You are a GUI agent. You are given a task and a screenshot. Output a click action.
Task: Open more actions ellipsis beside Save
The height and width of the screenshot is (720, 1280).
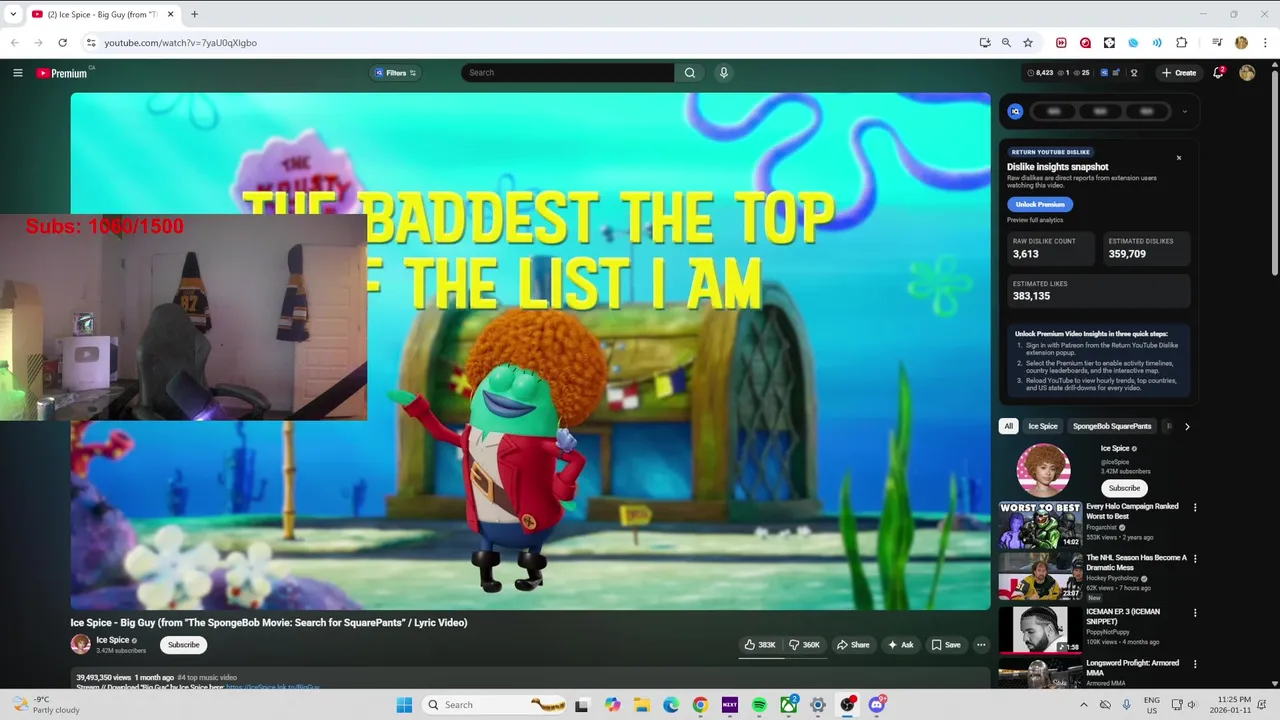click(x=981, y=645)
